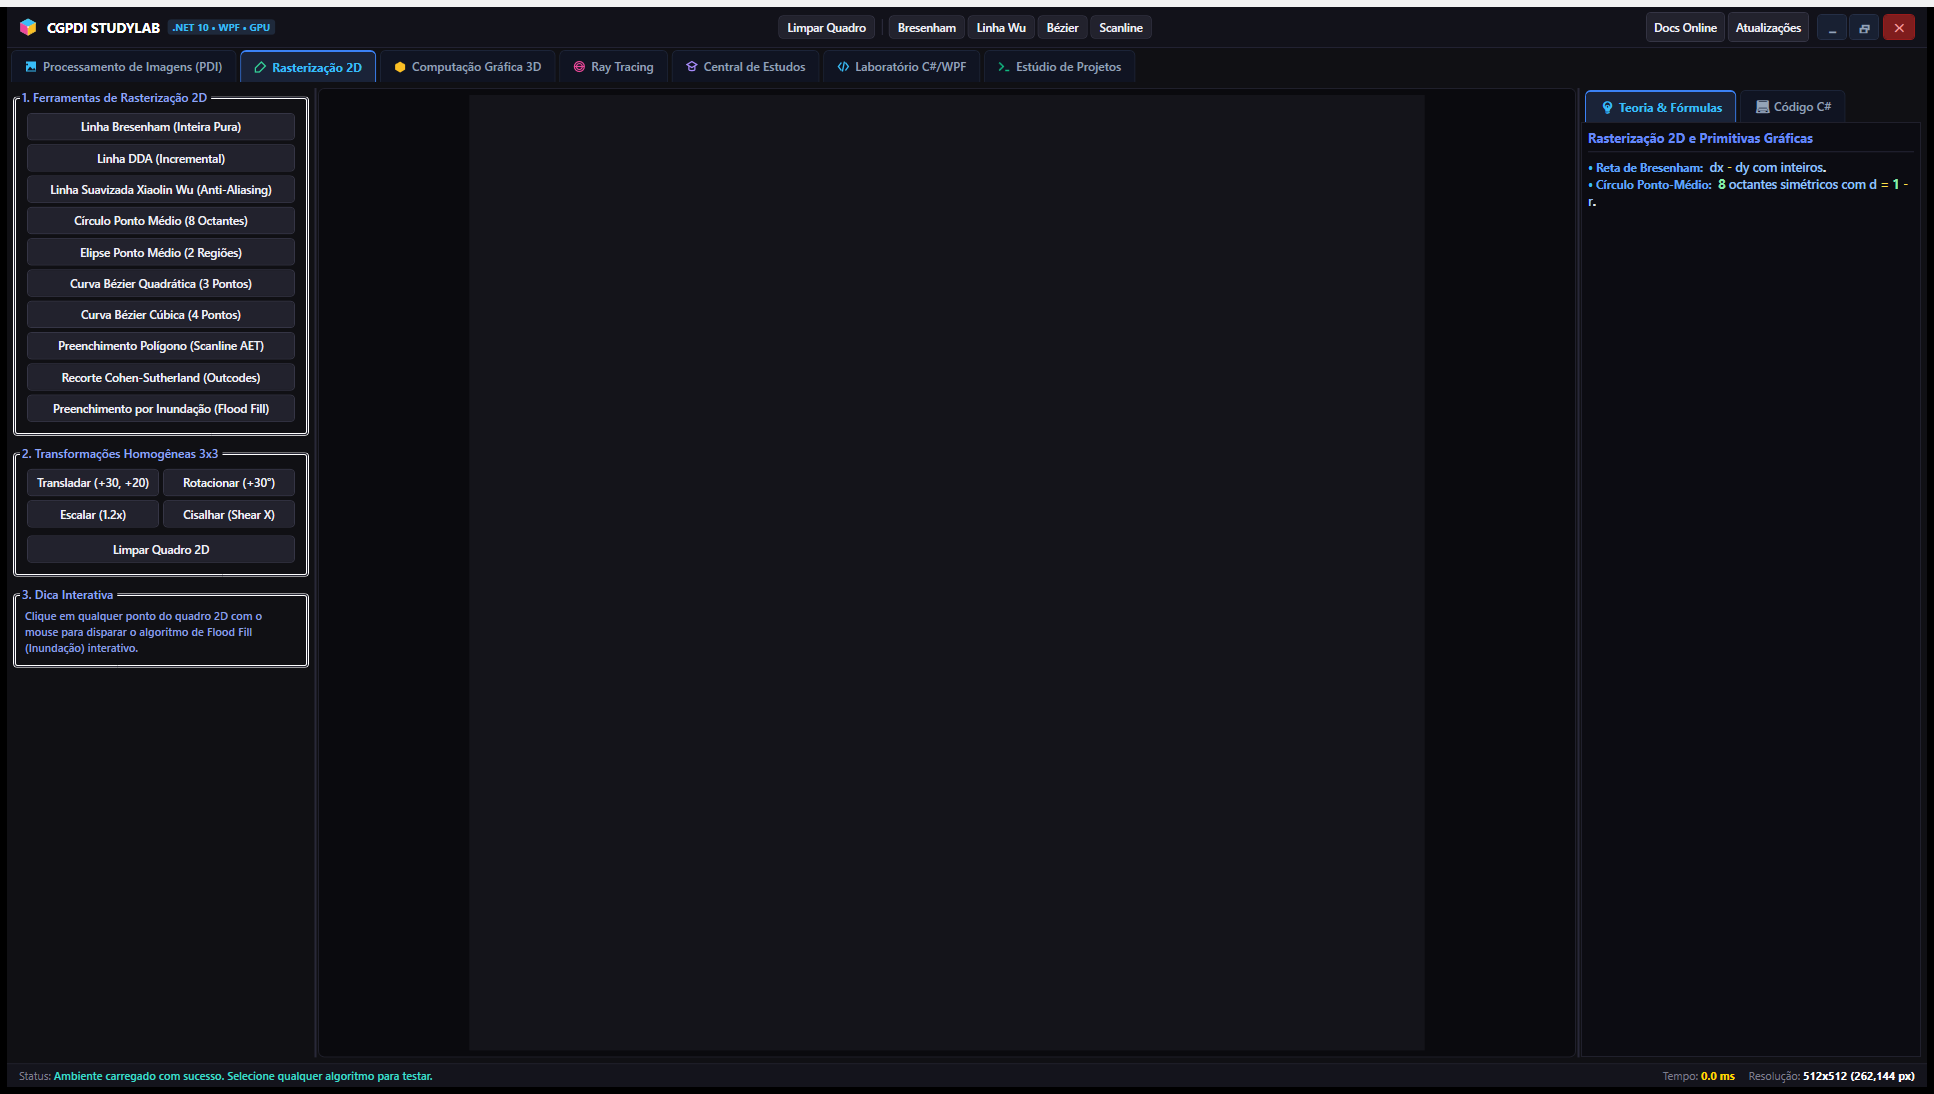Minimize the StudyLab window

[1832, 28]
